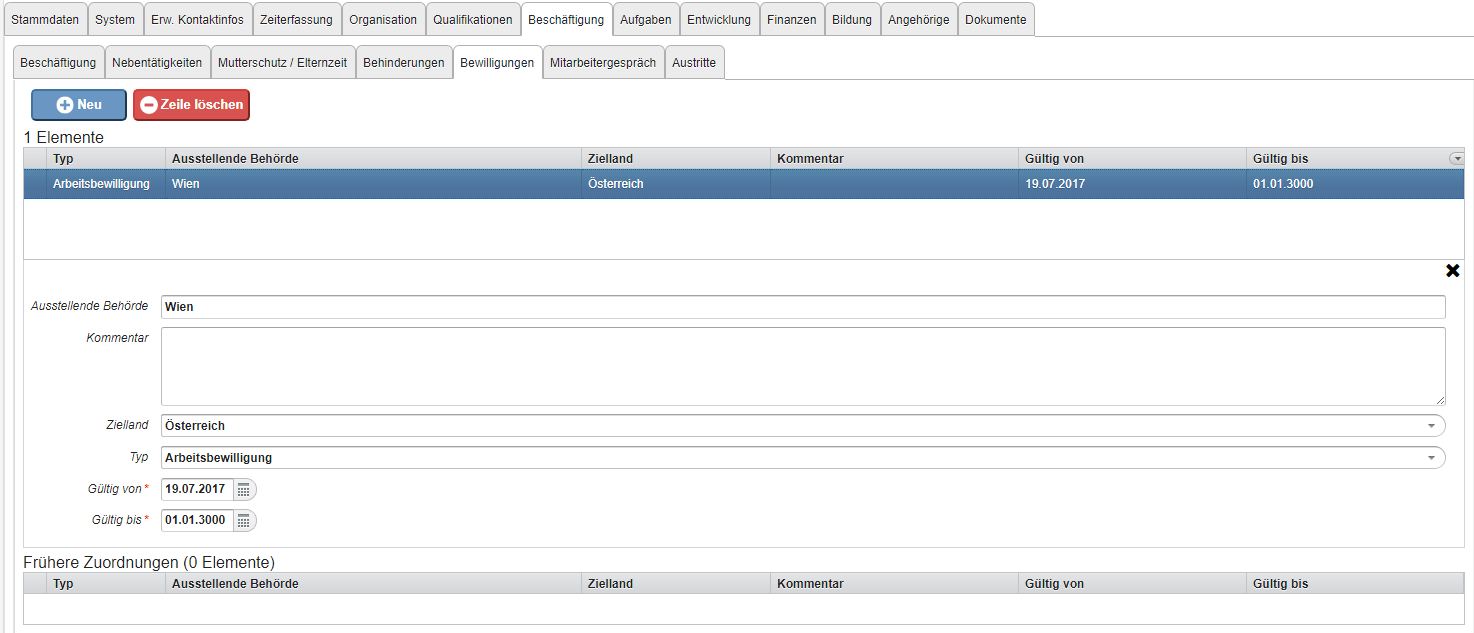This screenshot has width=1474, height=633.
Task: Open the Finanzen tab
Action: click(x=792, y=20)
